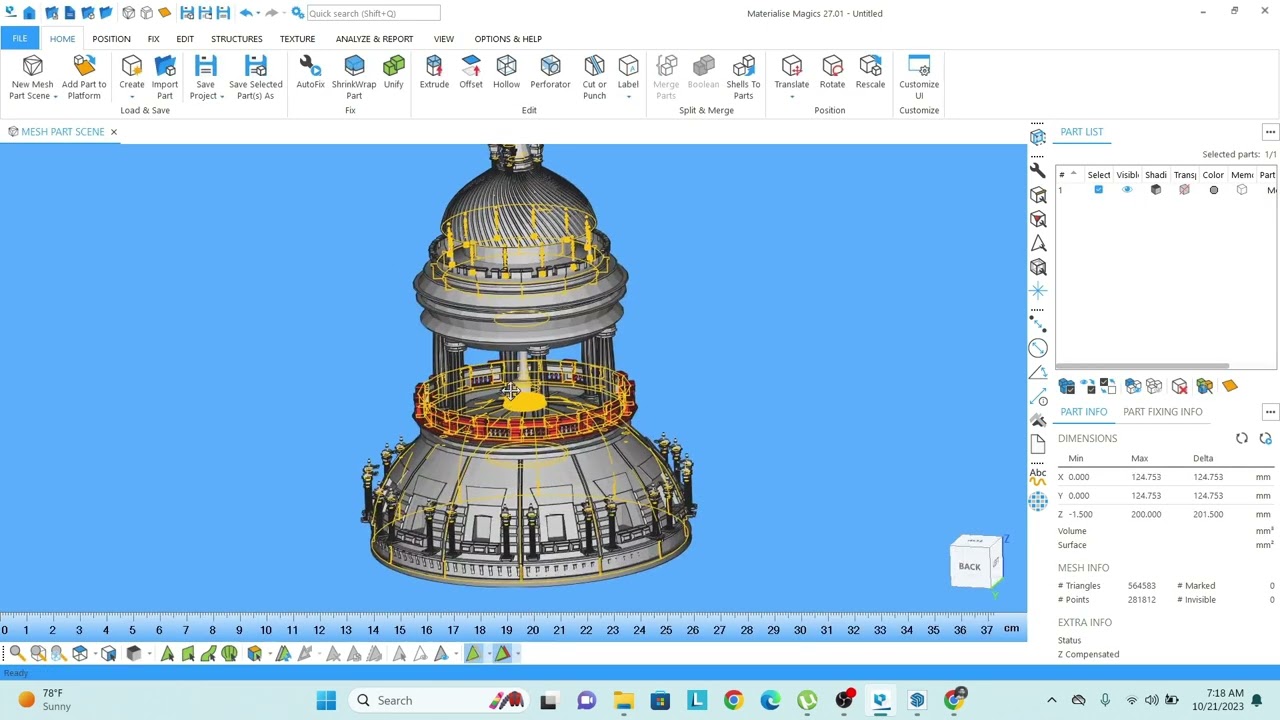Click the delete part icon with red X
Viewport: 1280px width, 720px height.
pos(1180,387)
